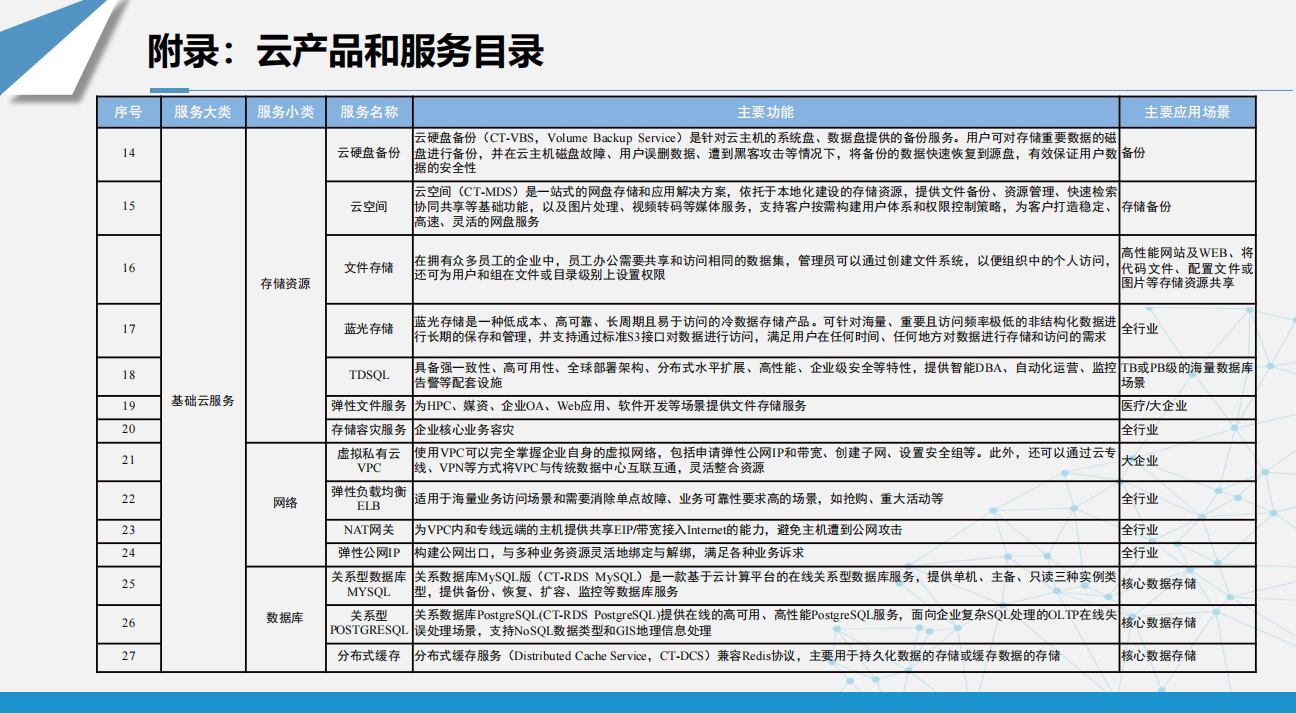Select the 云硬盘备份 service name cell
This screenshot has width=1296, height=714.
[369, 153]
